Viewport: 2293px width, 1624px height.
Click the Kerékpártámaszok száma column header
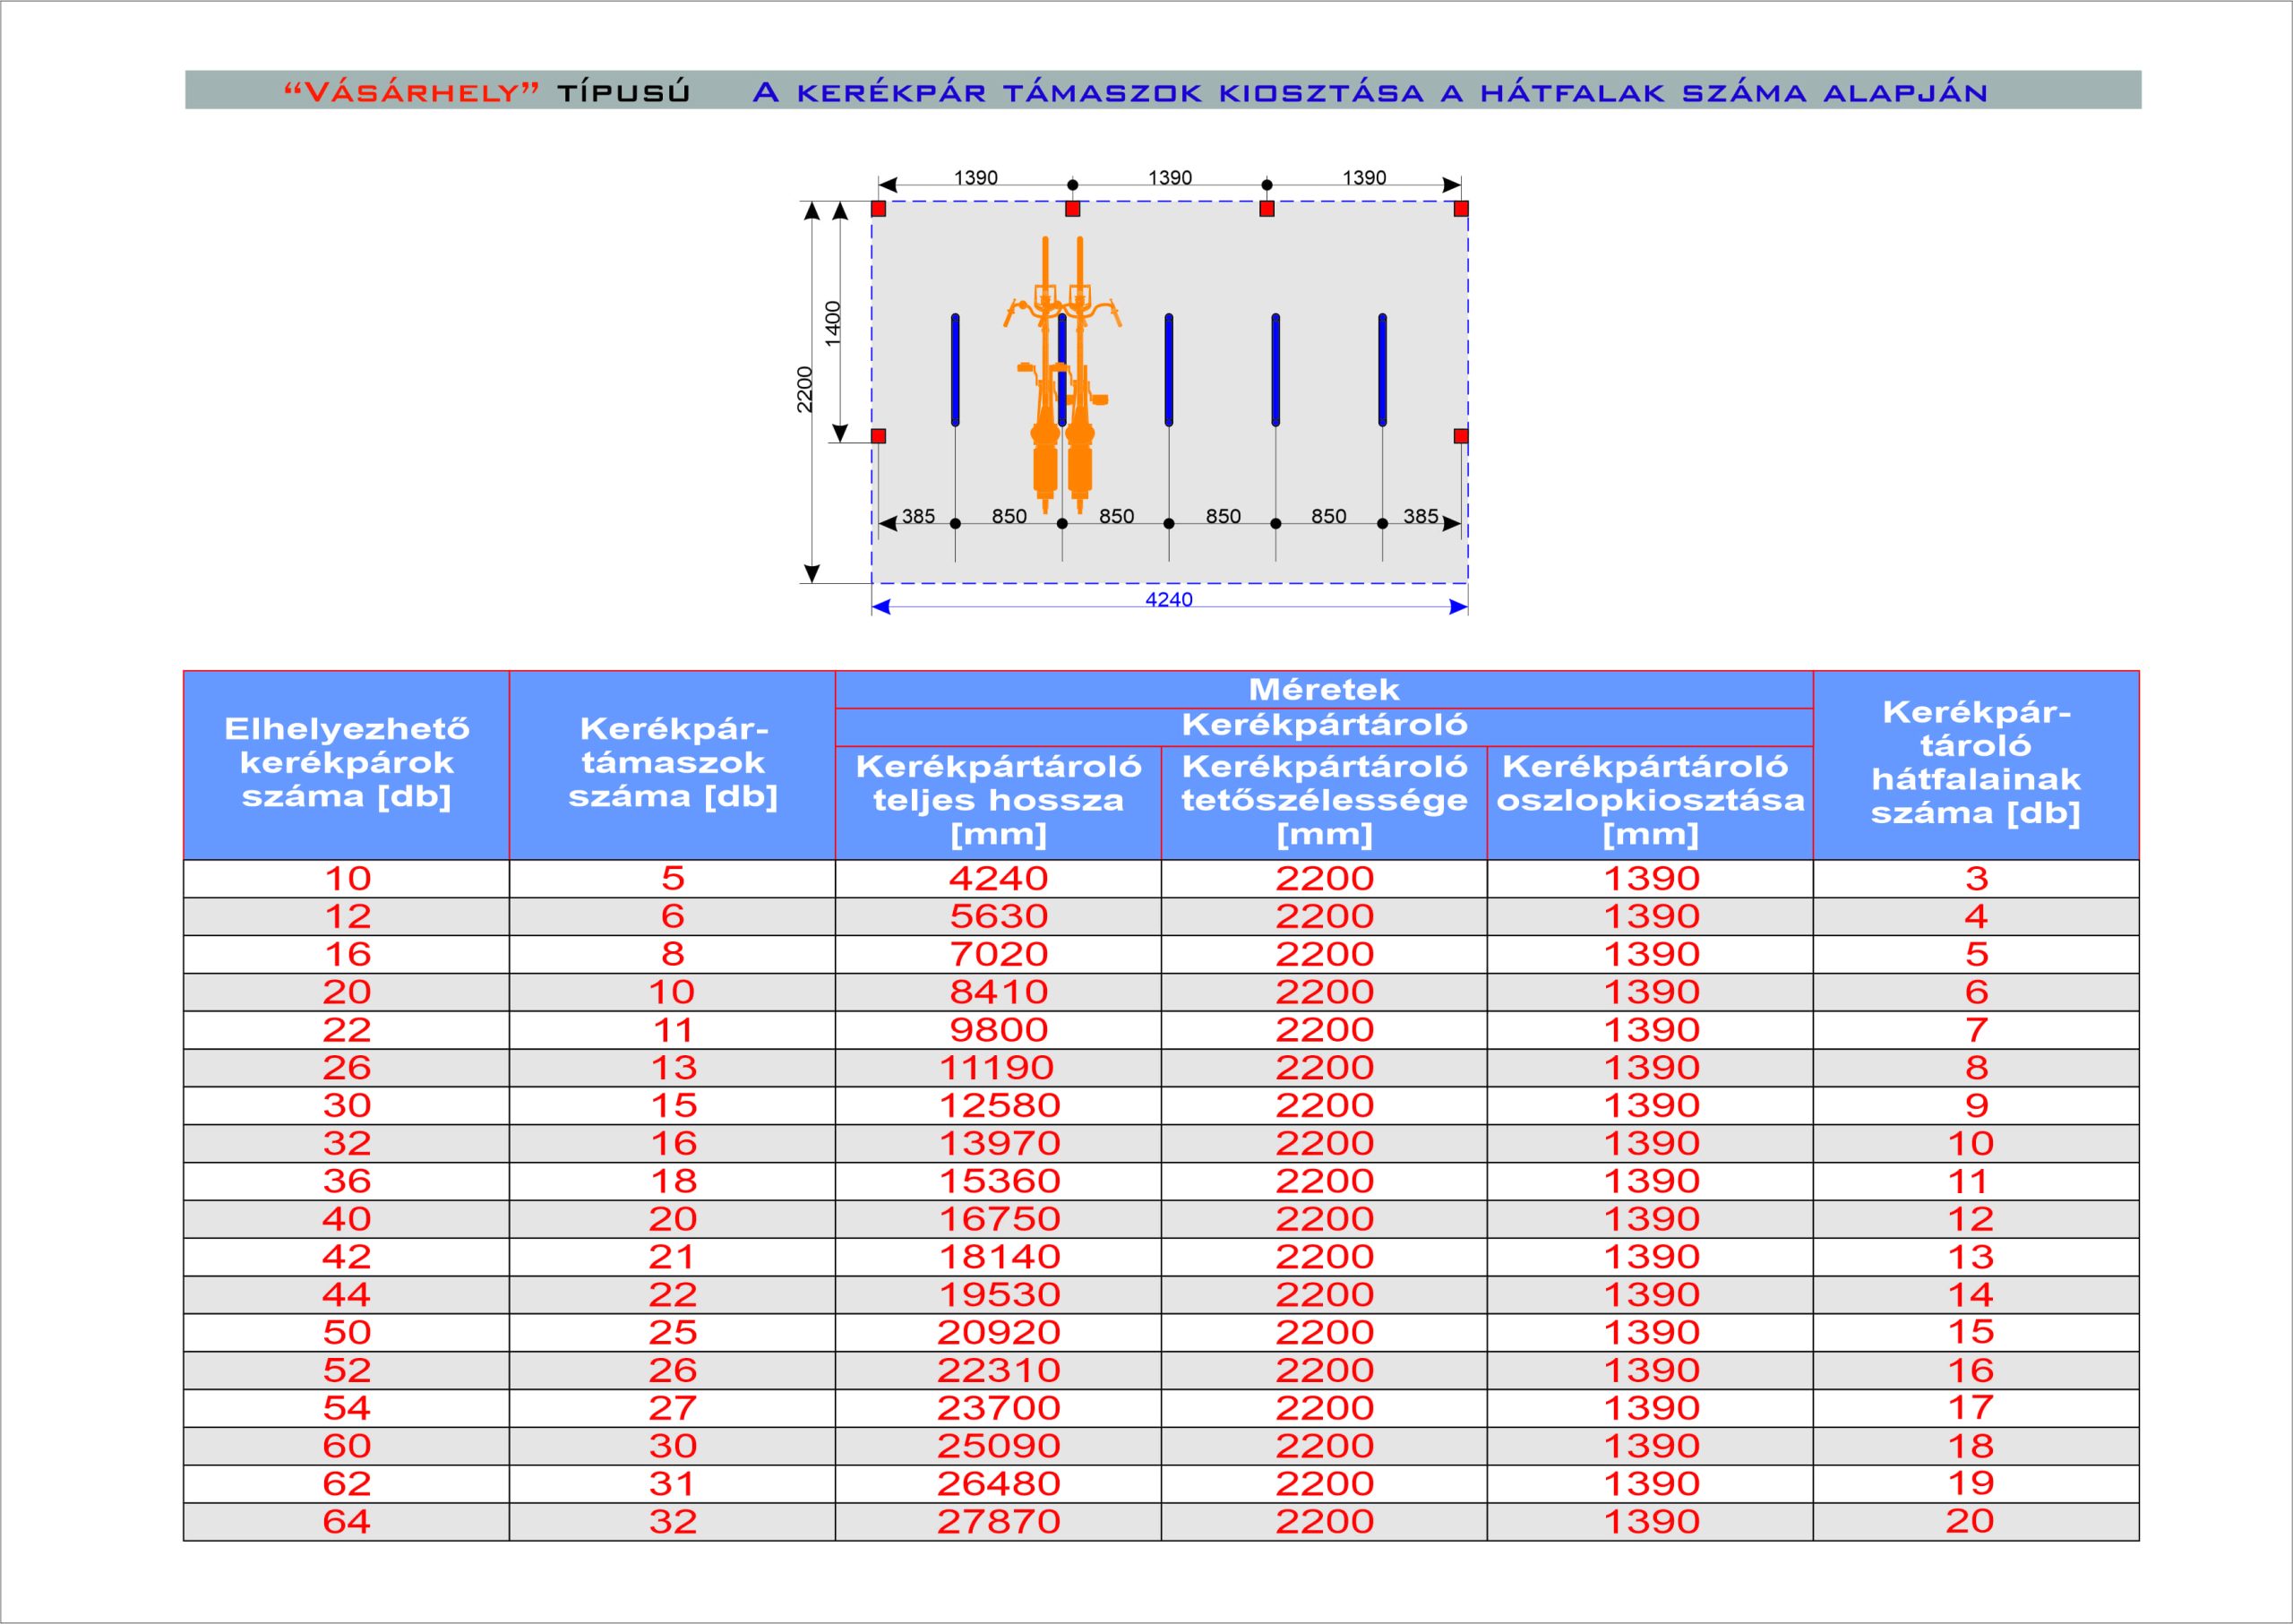point(672,763)
